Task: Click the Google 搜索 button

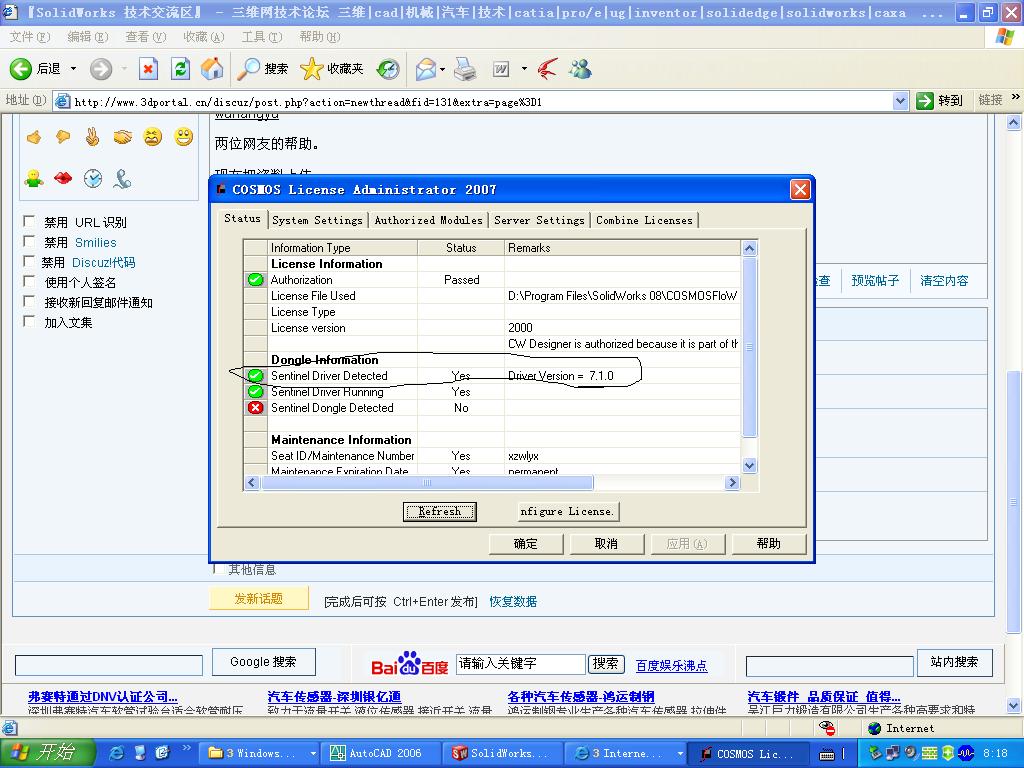Action: [263, 662]
